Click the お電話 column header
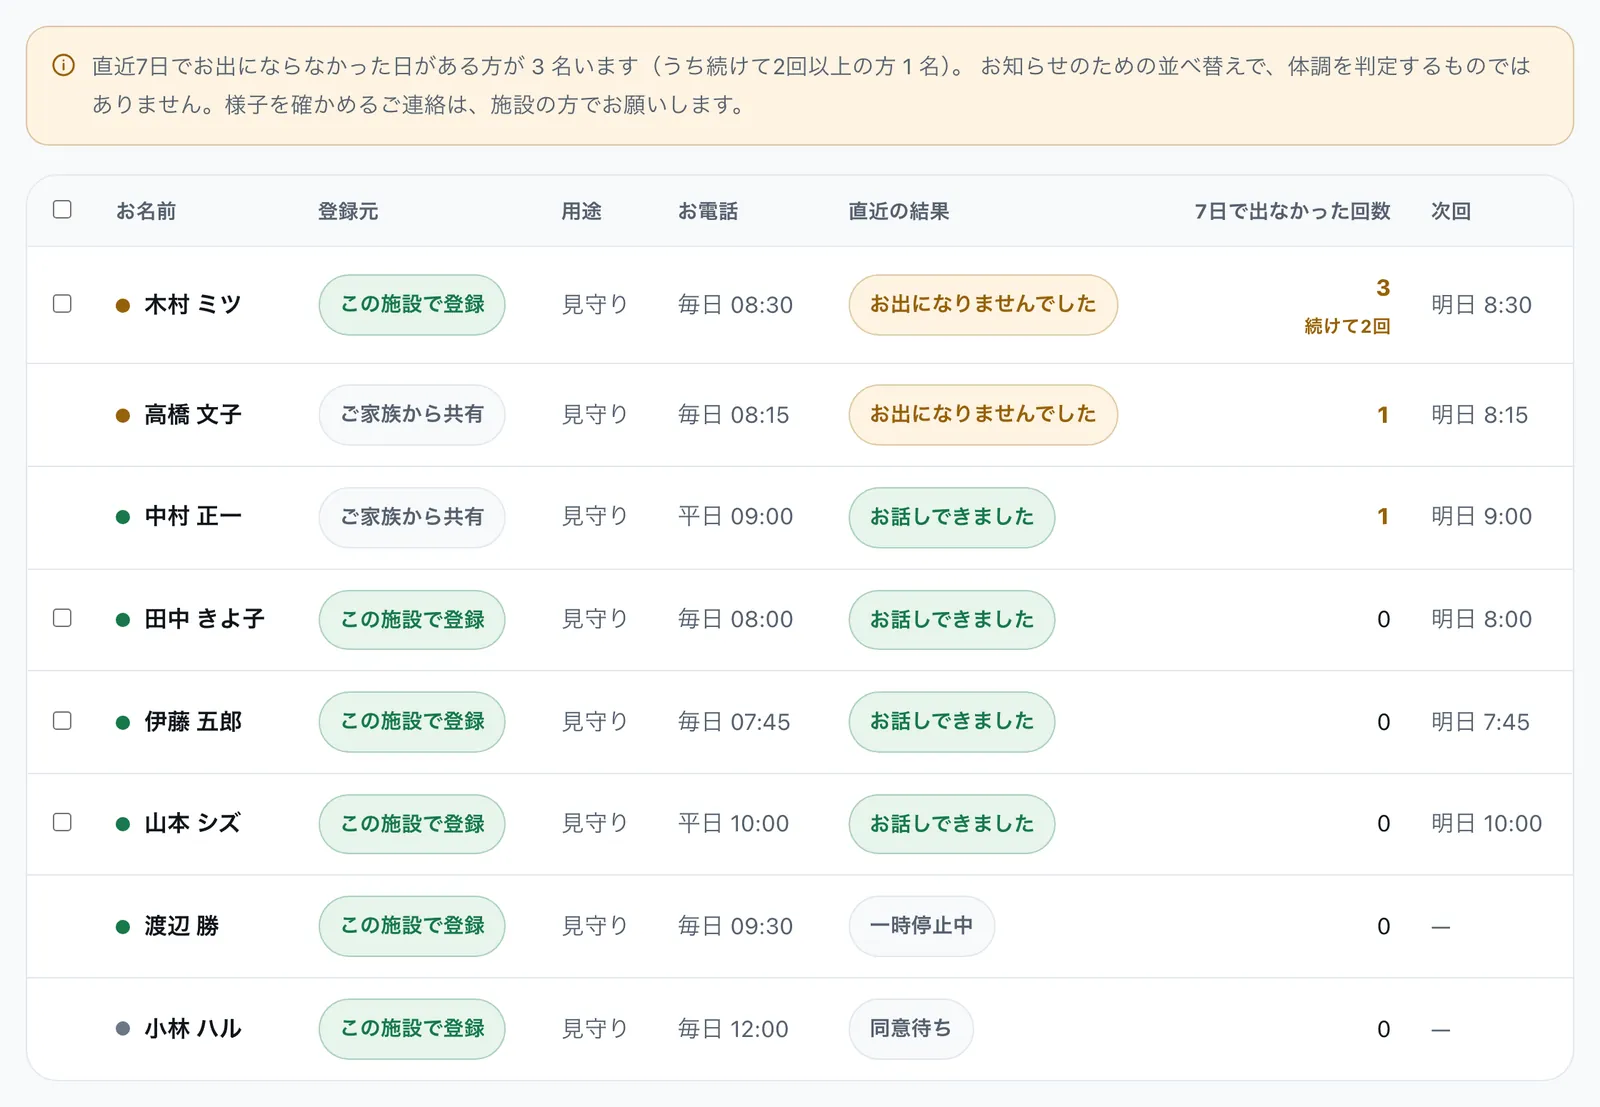The height and width of the screenshot is (1107, 1600). click(x=708, y=211)
